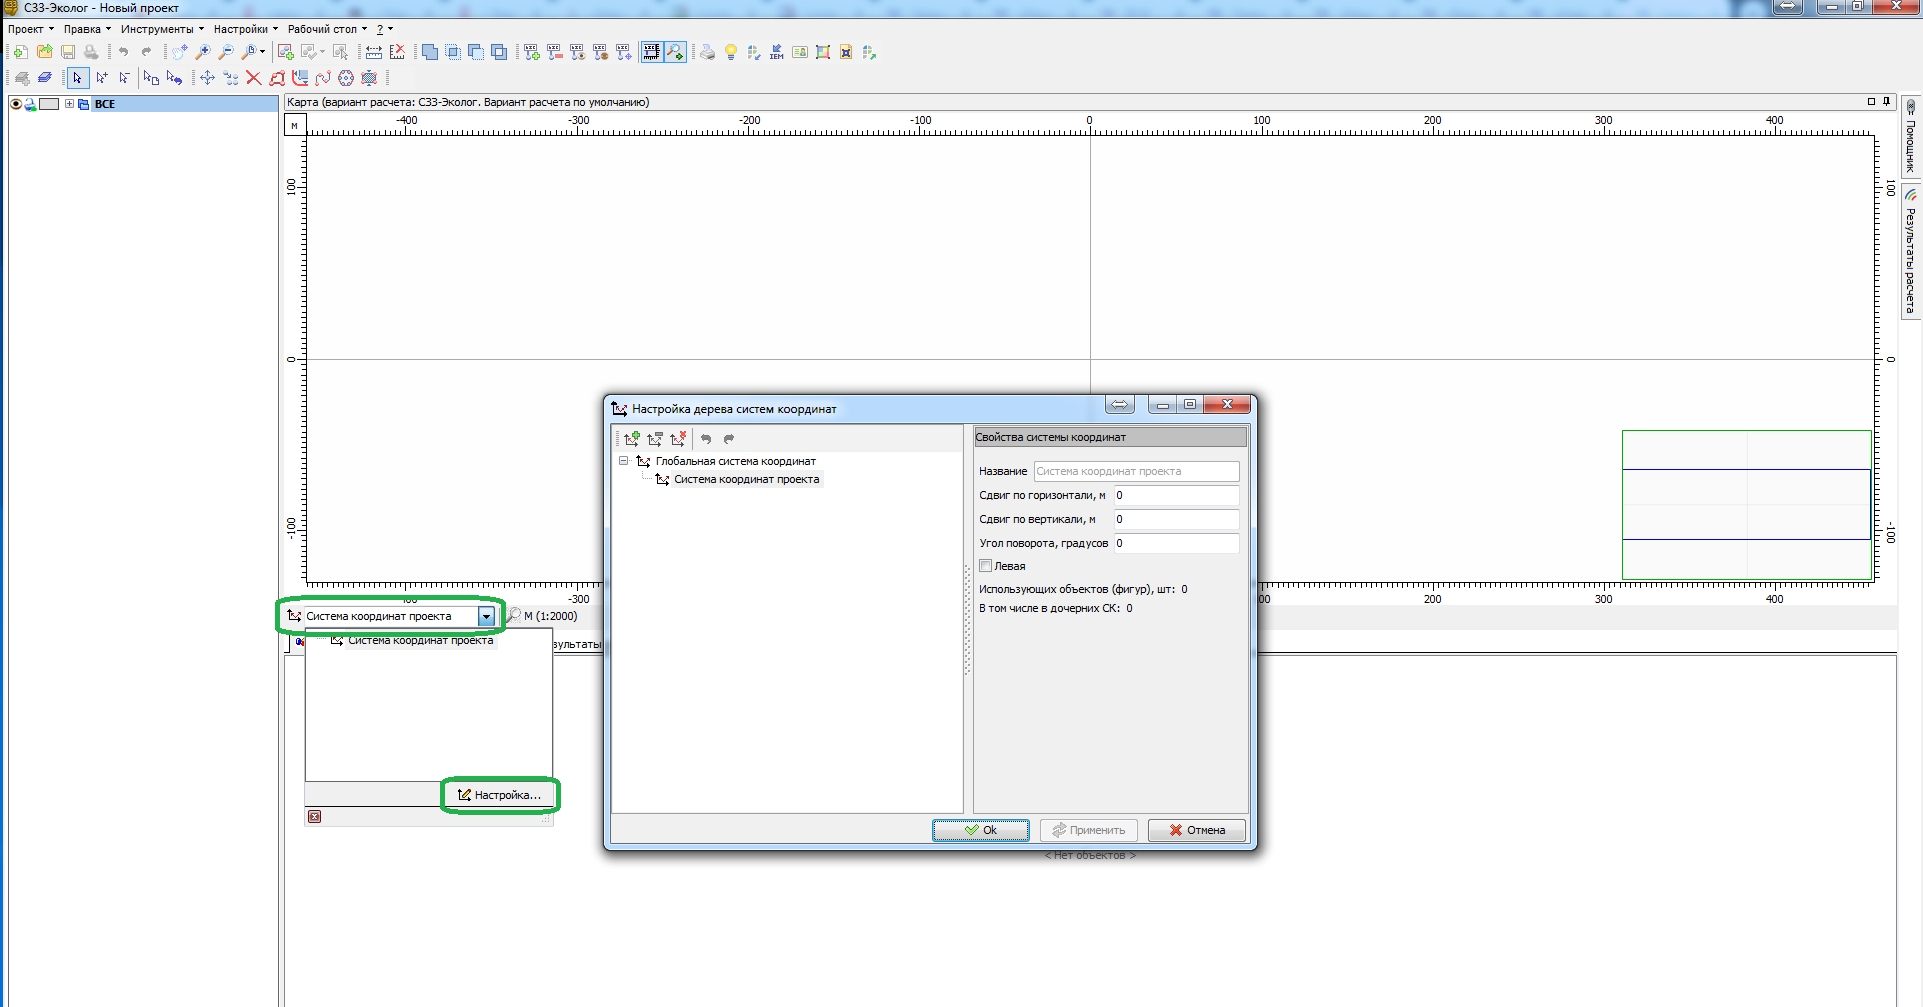Enable the Левая checkbox
The width and height of the screenshot is (1923, 1007).
pos(985,566)
